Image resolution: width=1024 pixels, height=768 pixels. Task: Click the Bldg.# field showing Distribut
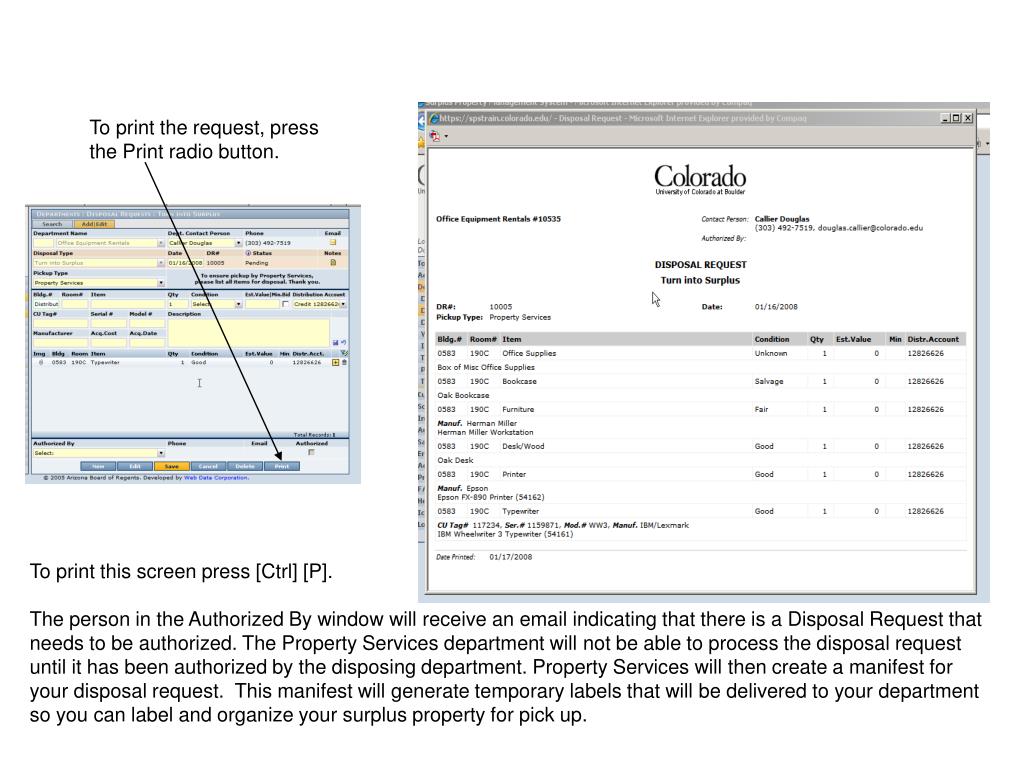(x=46, y=304)
